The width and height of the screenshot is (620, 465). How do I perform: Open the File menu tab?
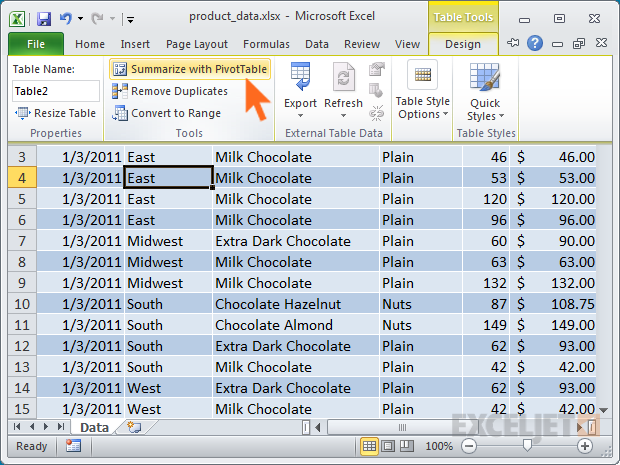(x=35, y=44)
